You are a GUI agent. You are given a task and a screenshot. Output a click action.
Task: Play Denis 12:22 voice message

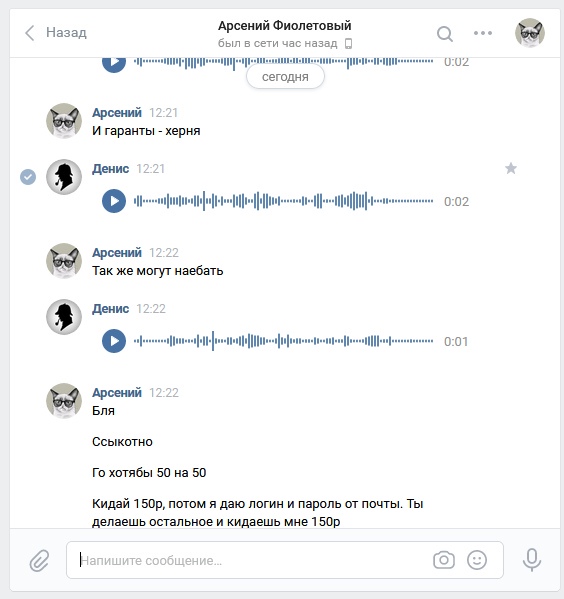[x=114, y=341]
